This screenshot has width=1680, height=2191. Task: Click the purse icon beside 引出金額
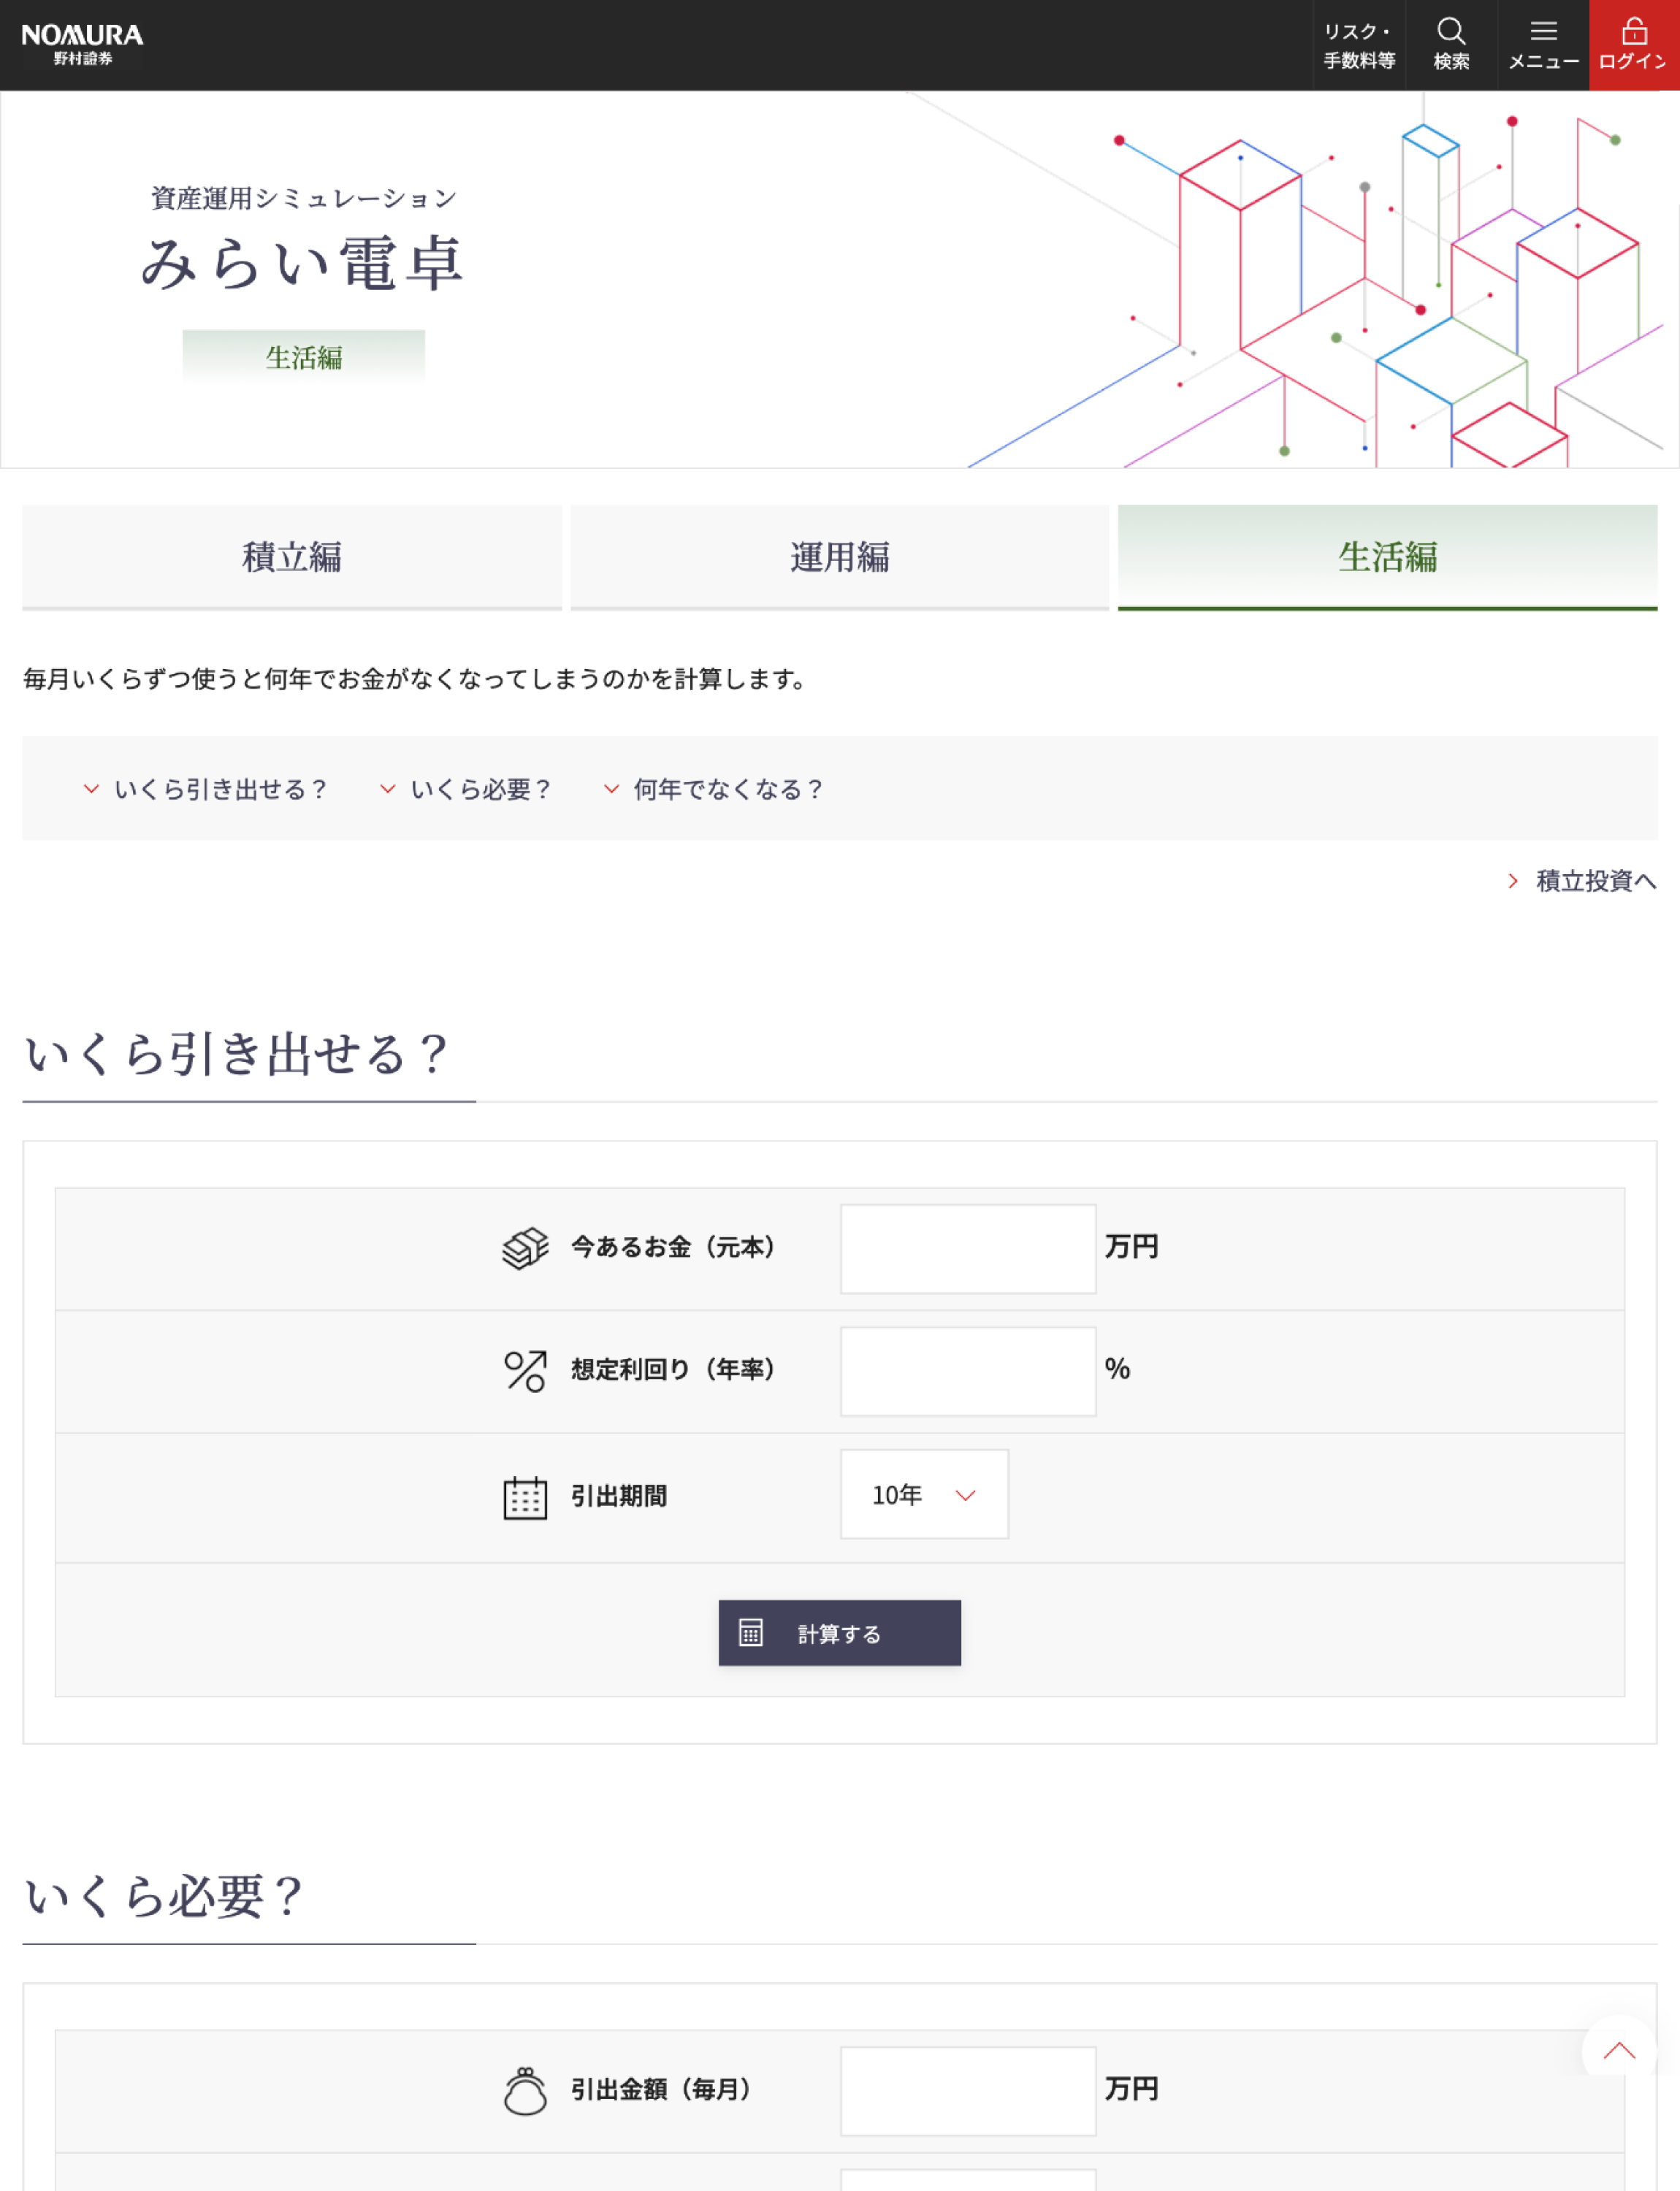tap(525, 2090)
